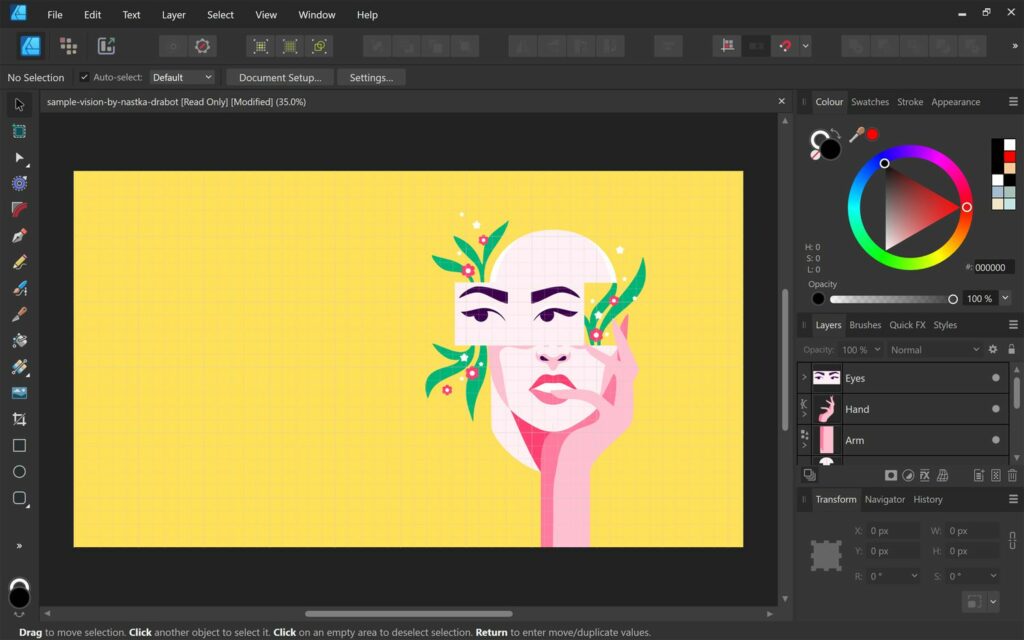Screen dimensions: 1024x640
Task: Open Layer Effects from the Layers panel
Action: pyautogui.click(x=925, y=475)
